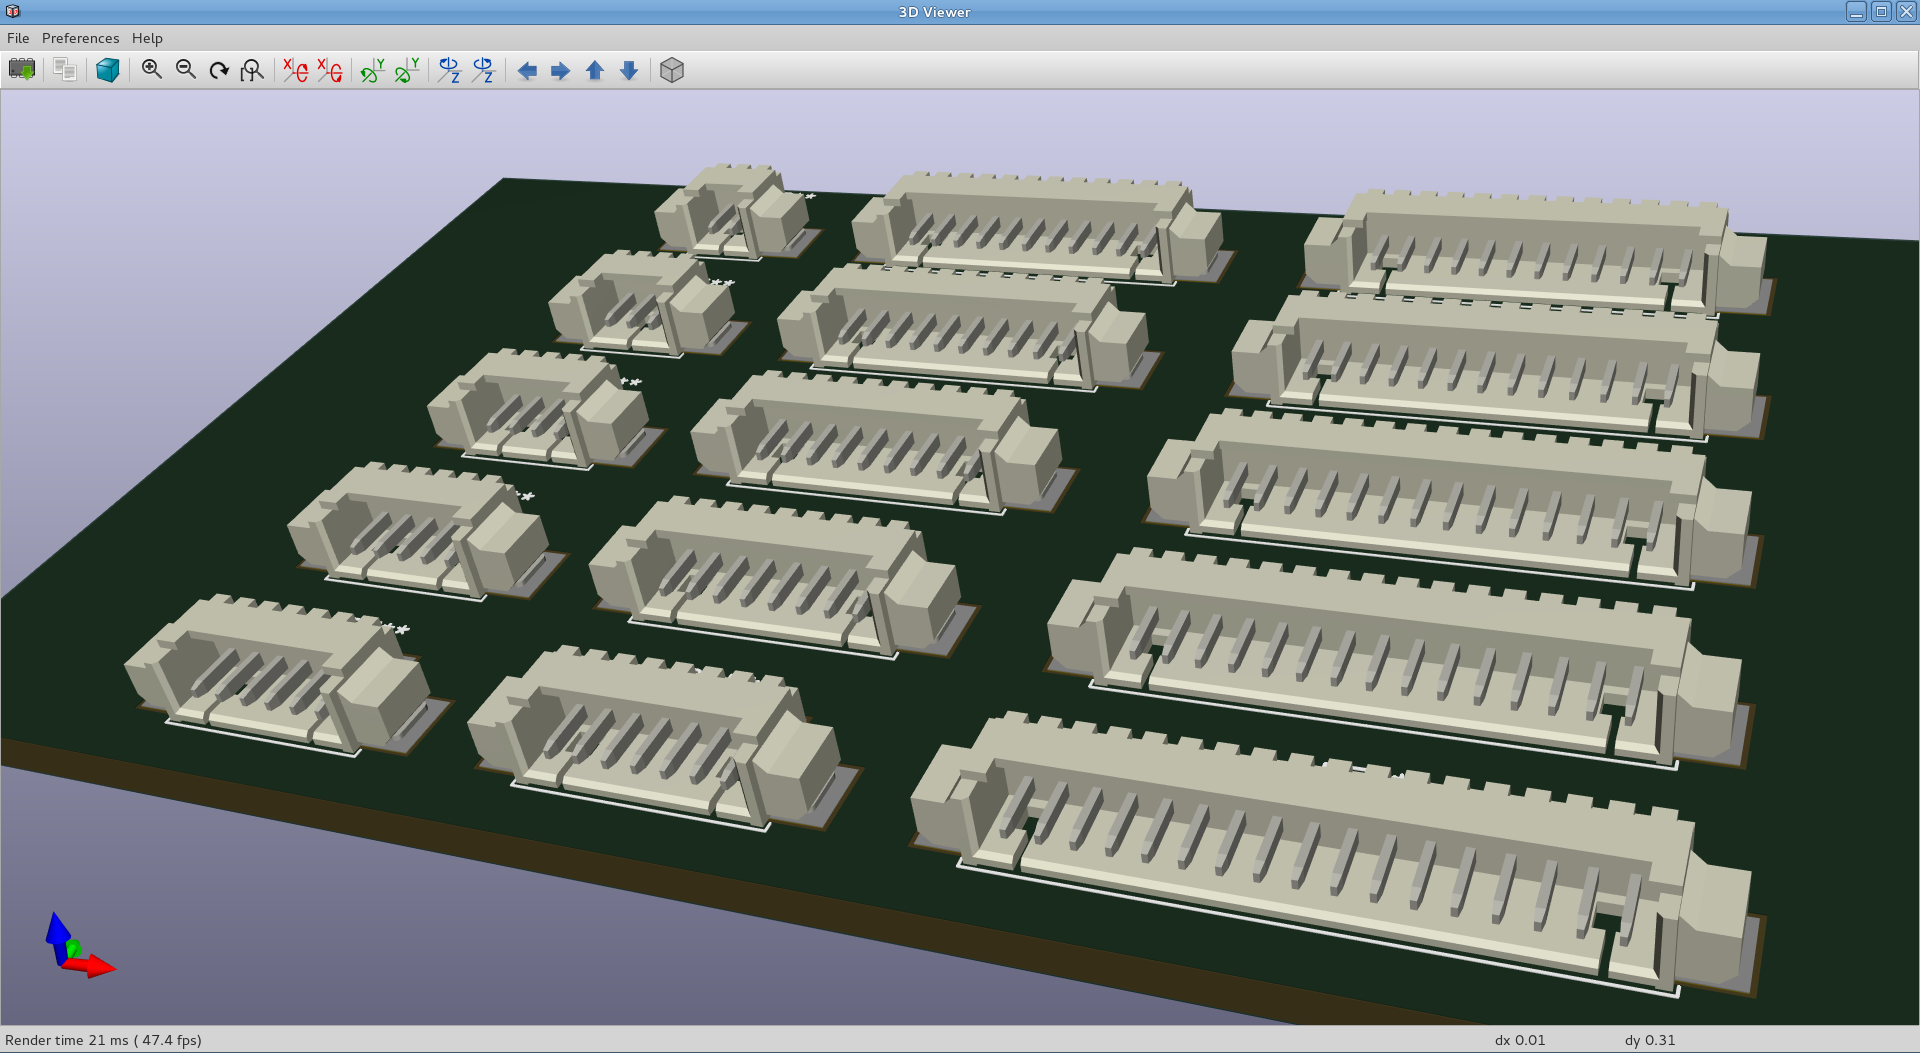Pan the board left with left arrow
Screen dimensions: 1920x1053
click(527, 70)
